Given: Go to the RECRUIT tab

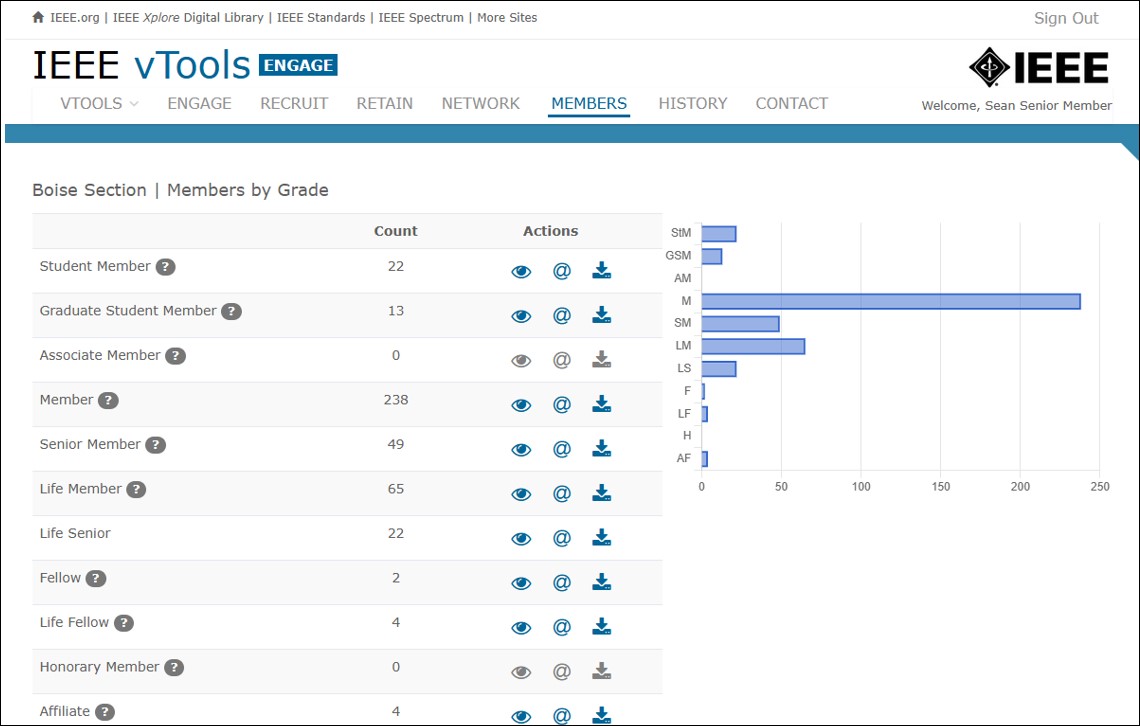Looking at the screenshot, I should click(294, 103).
